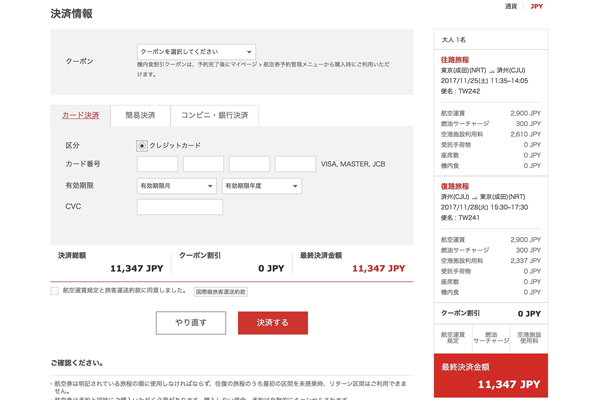Click the second card number field
600x400 pixels.
coord(203,164)
